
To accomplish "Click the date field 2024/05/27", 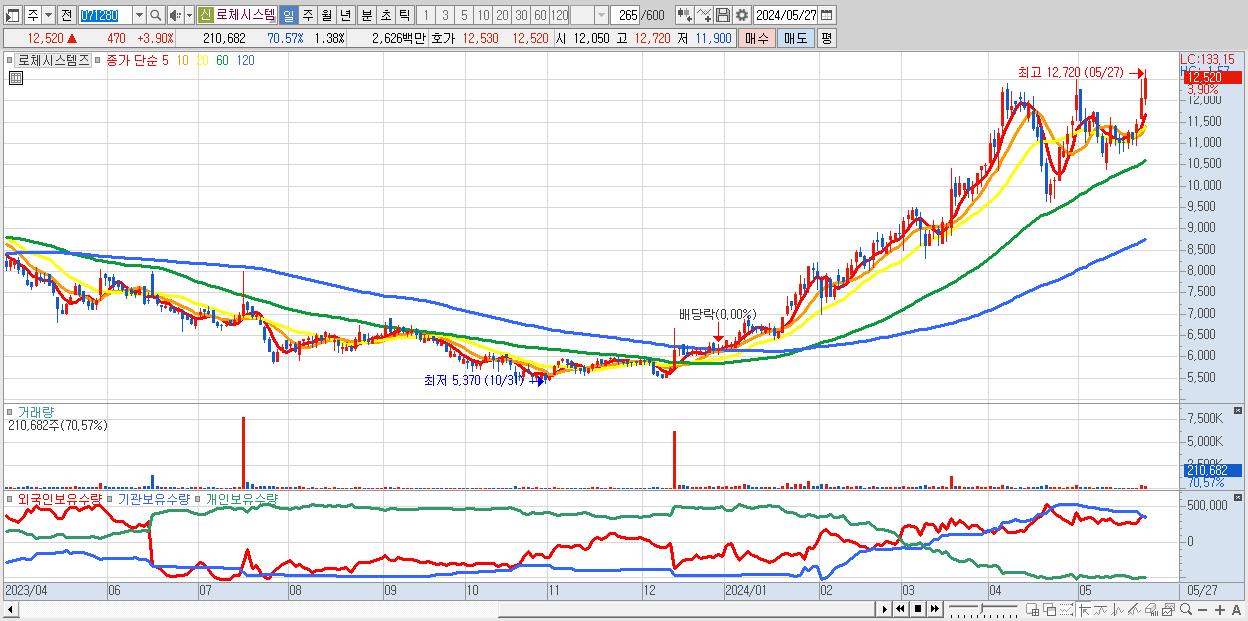I will click(x=786, y=15).
